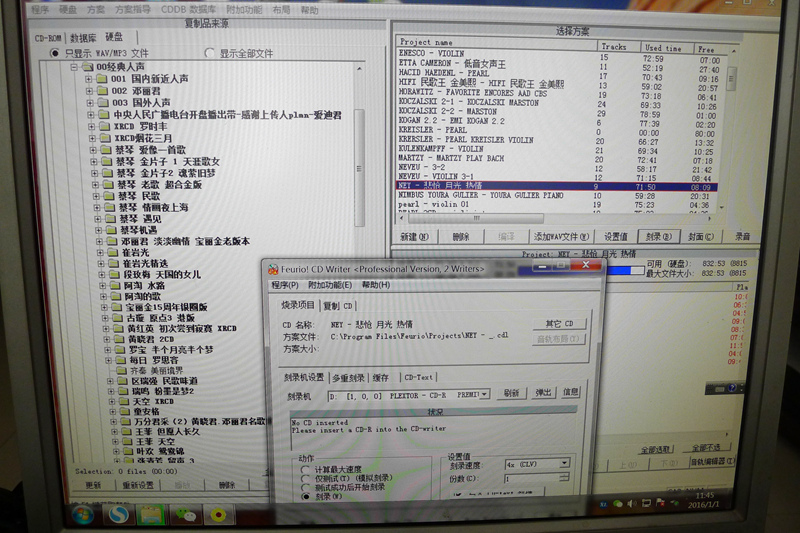Open Sogou browser from the taskbar
This screenshot has height=533, width=800.
point(118,515)
